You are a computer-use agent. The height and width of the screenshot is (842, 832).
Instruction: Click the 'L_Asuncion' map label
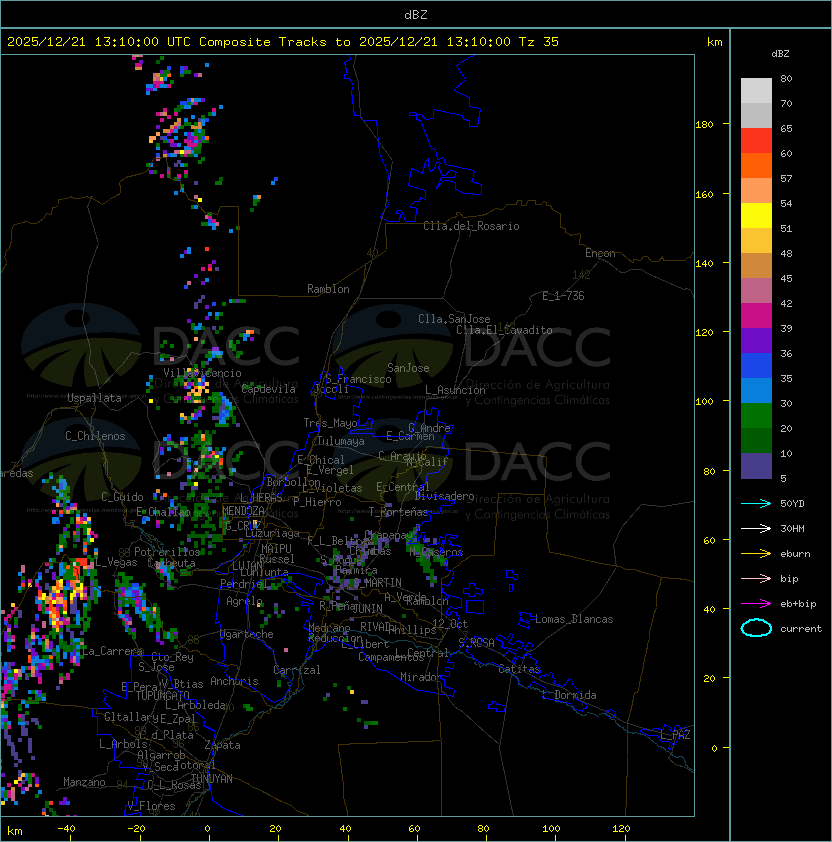[x=455, y=390]
